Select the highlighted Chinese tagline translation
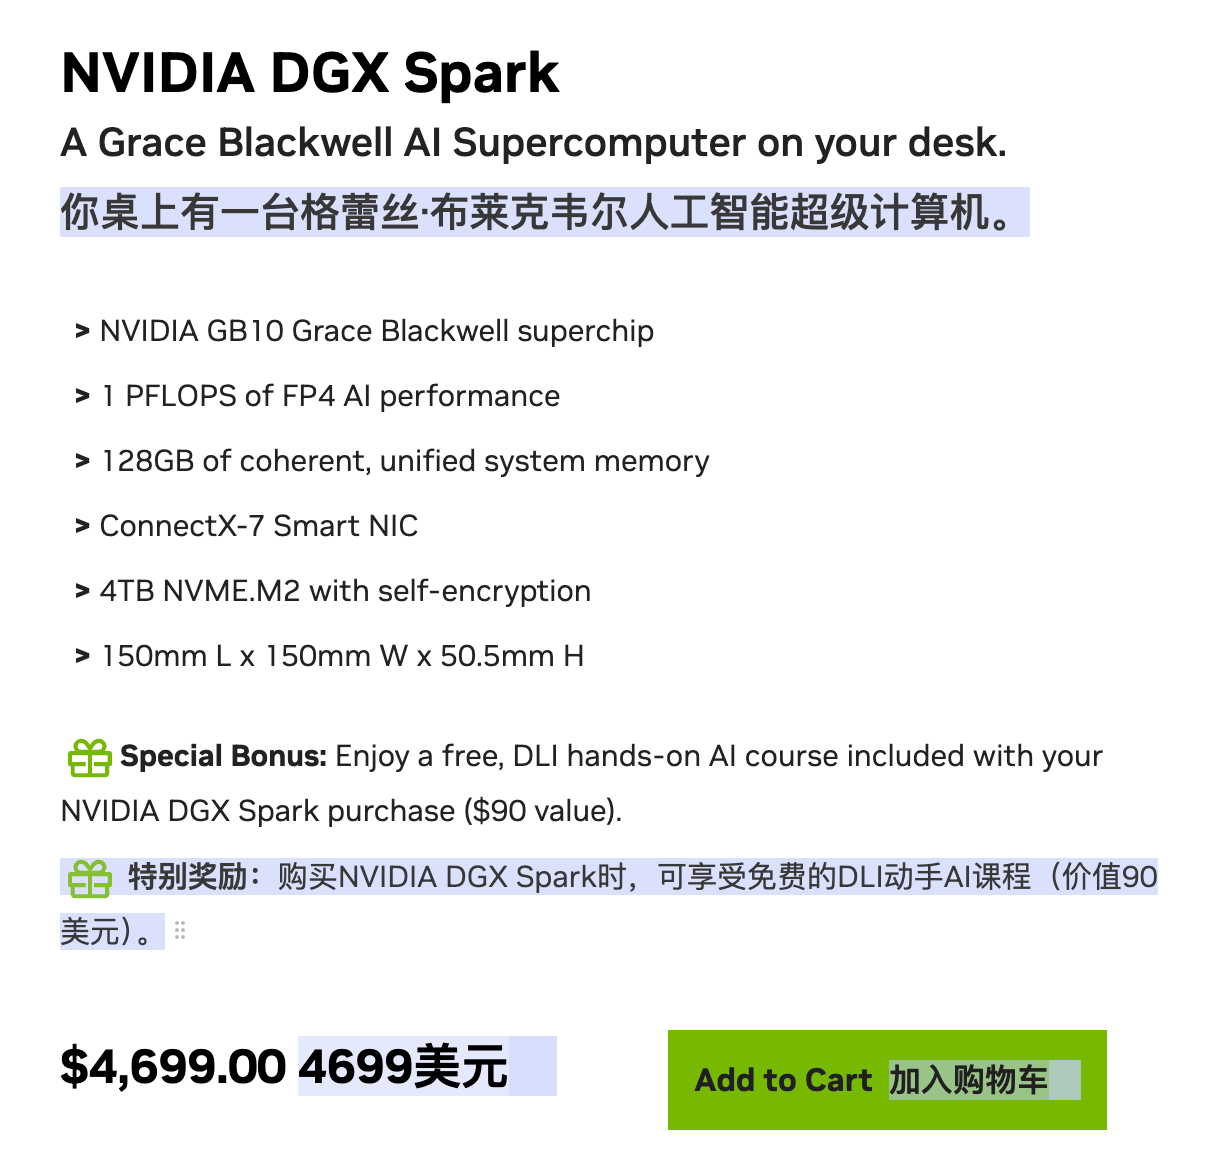This screenshot has width=1222, height=1170. tap(543, 213)
